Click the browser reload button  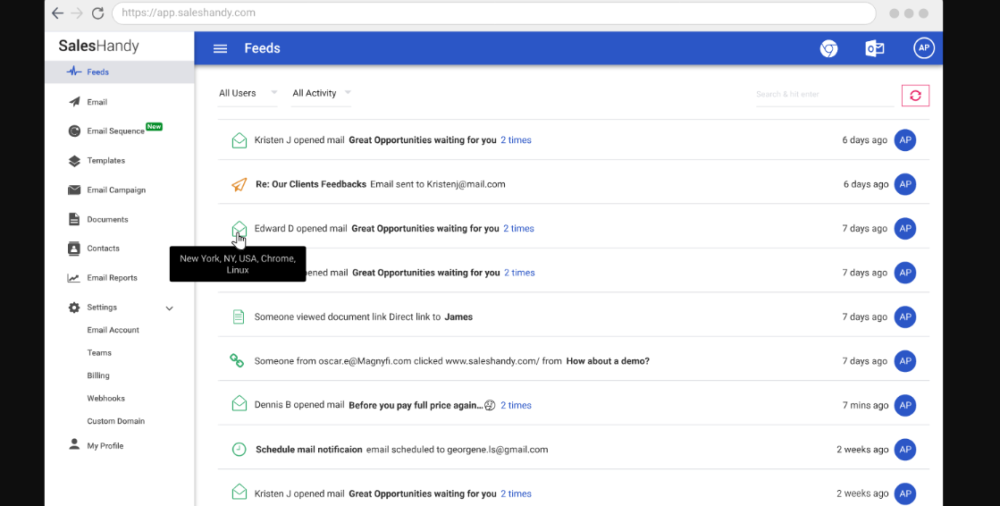click(x=97, y=13)
